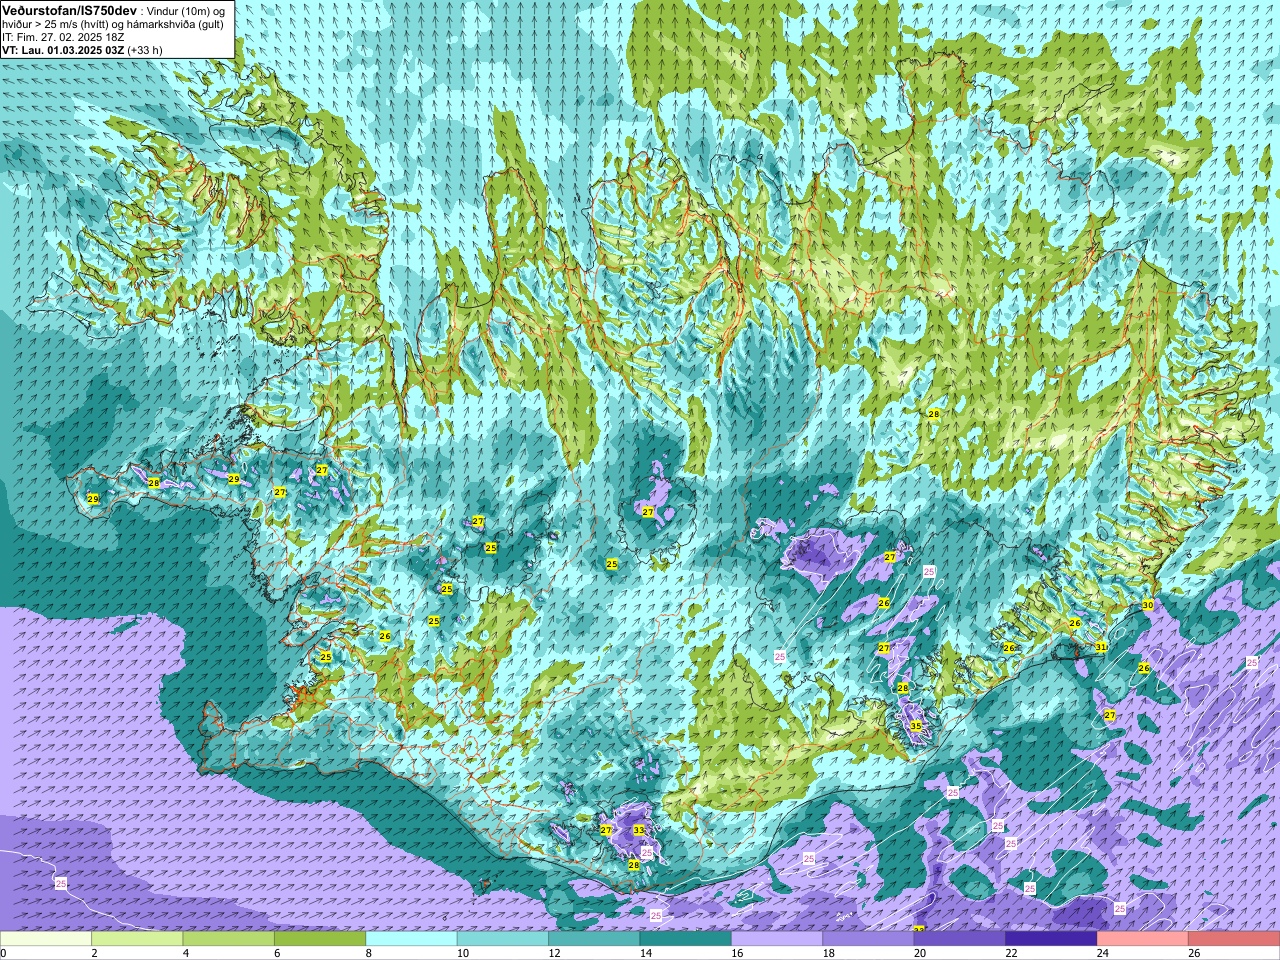The image size is (1280, 960).
Task: Choose the light cyan 8–10 m/s legend swatch
Action: (x=411, y=939)
